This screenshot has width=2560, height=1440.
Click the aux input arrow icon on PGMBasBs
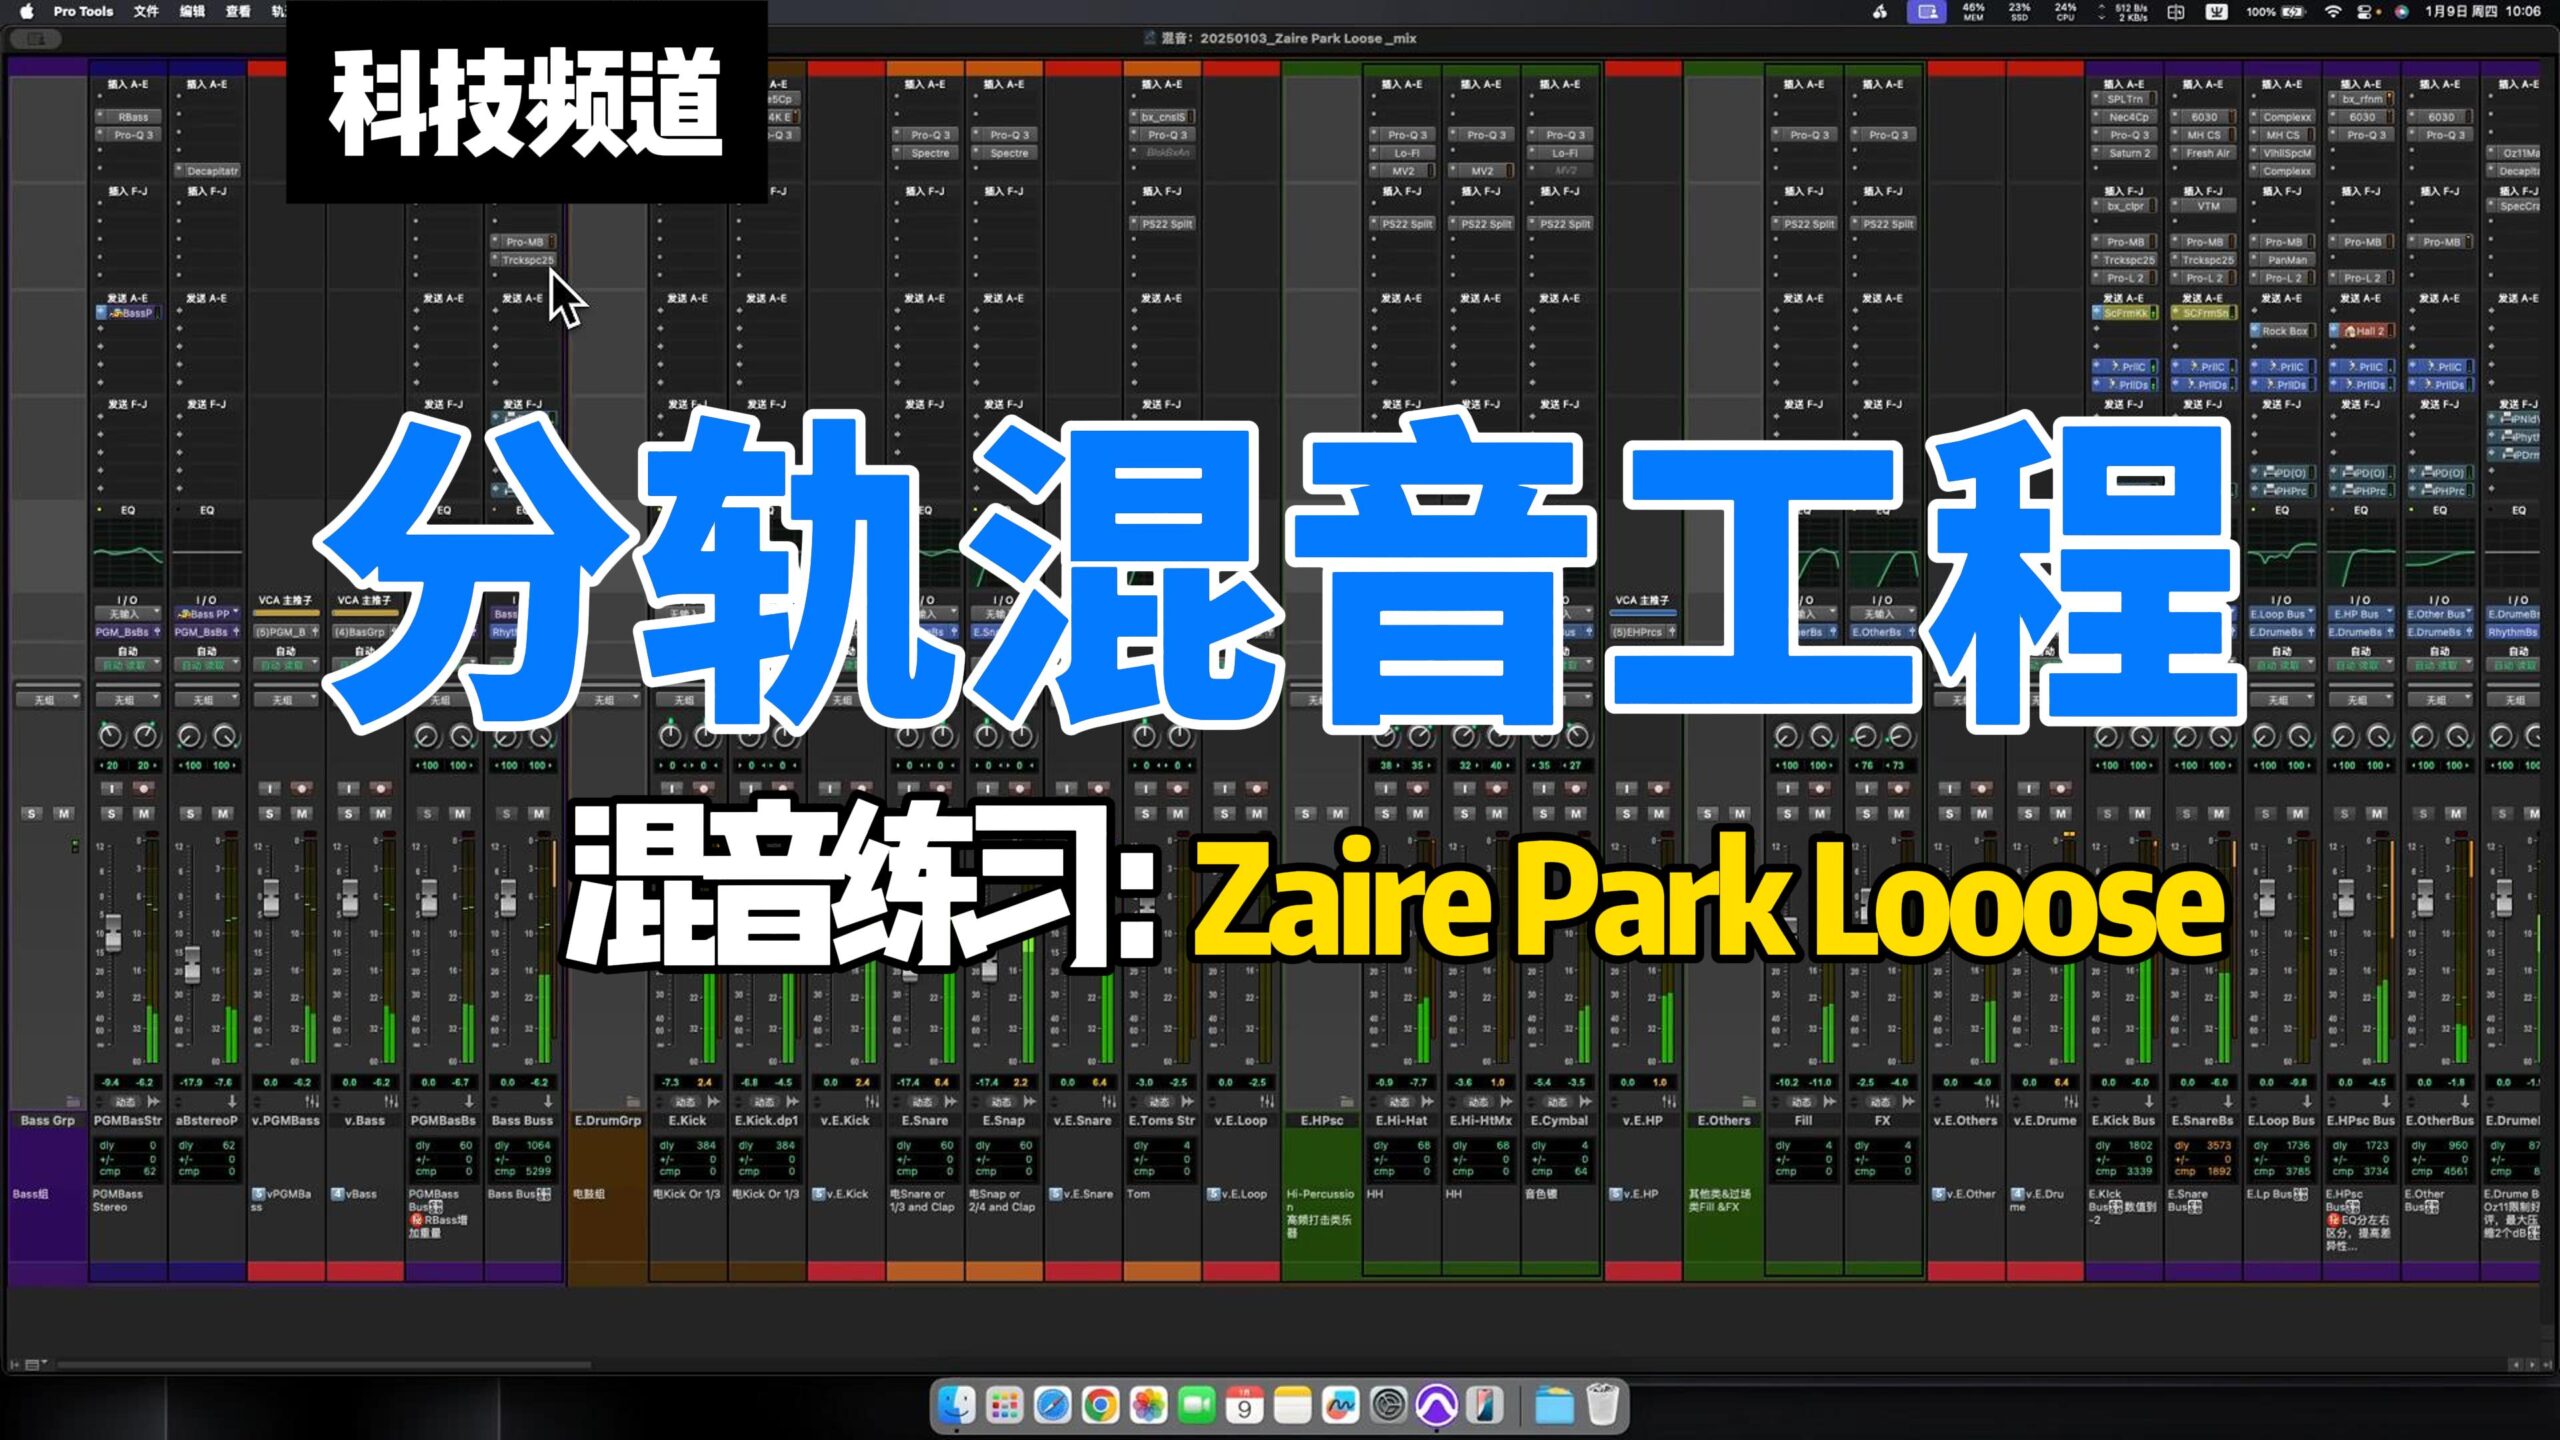pyautogui.click(x=469, y=1101)
